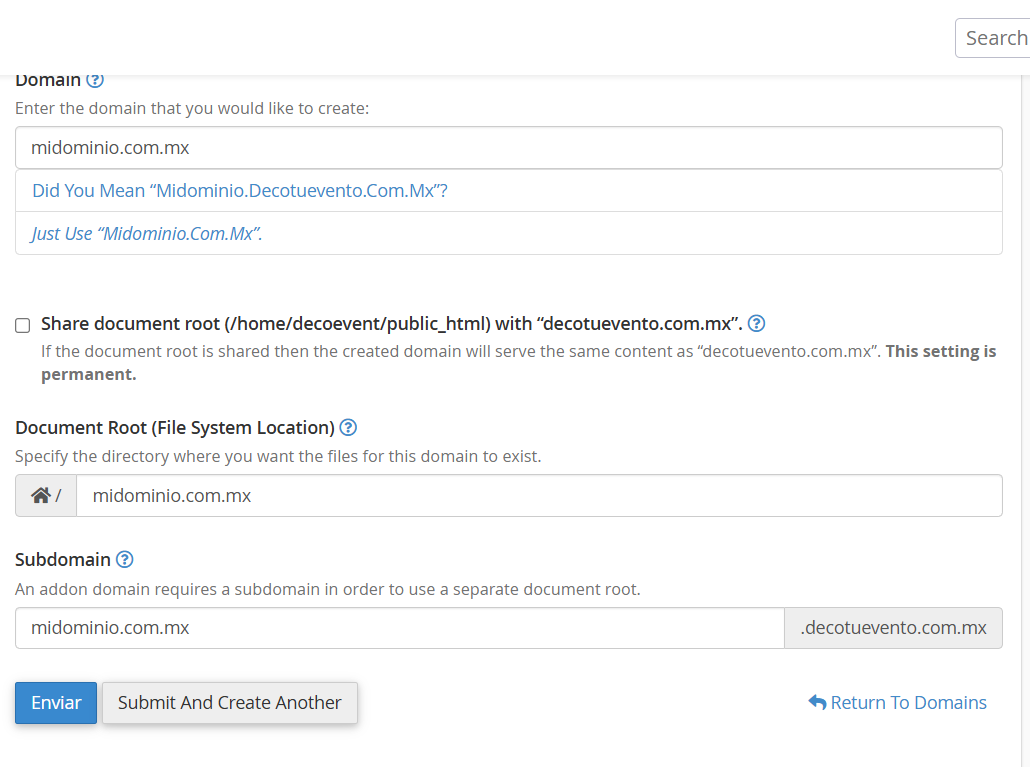Open help for Share document root option
Viewport: 1030px width, 767px height.
[x=757, y=323]
